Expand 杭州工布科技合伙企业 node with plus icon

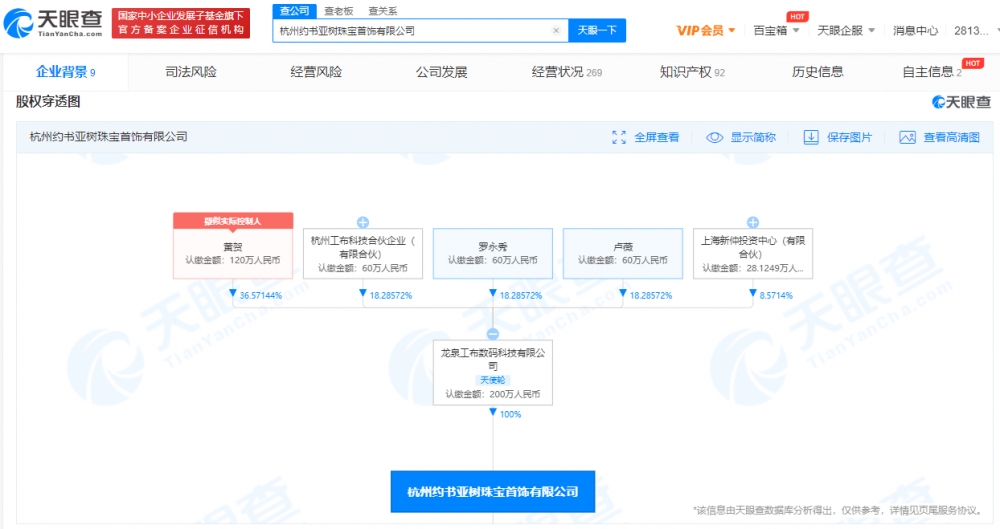point(363,222)
